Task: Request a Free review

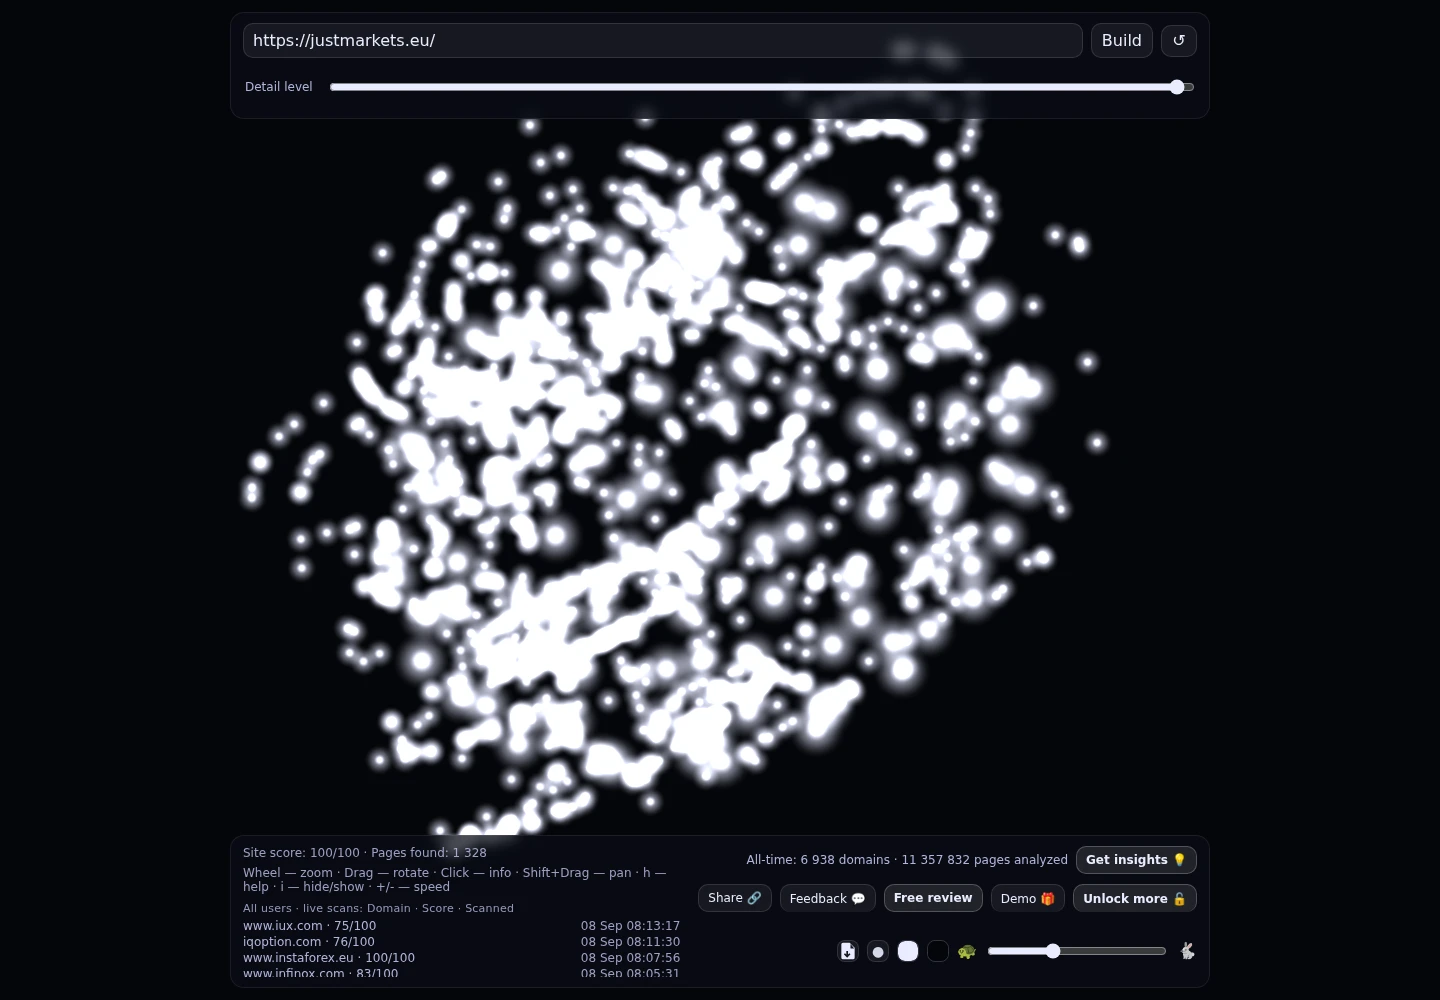Action: click(x=933, y=898)
